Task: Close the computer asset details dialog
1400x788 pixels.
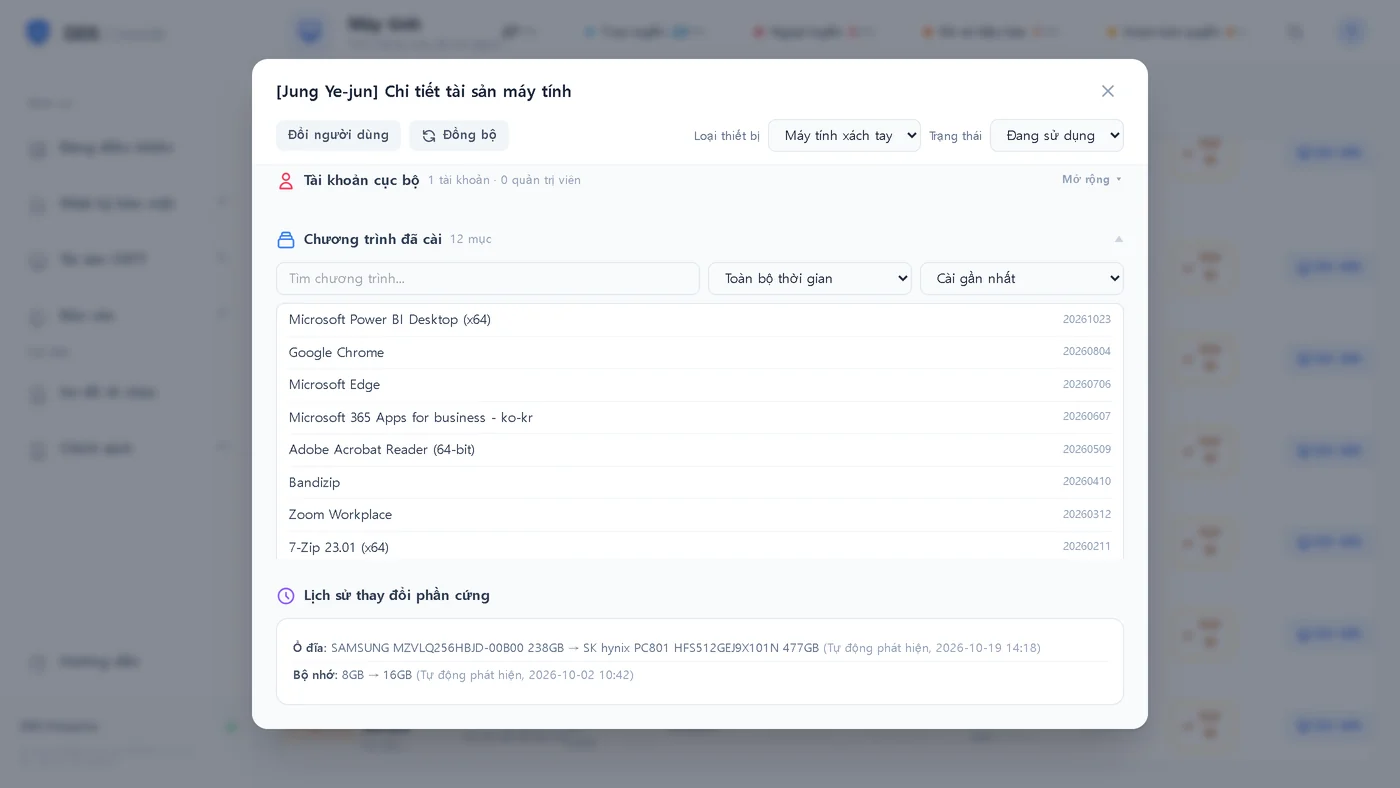Action: point(1107,91)
